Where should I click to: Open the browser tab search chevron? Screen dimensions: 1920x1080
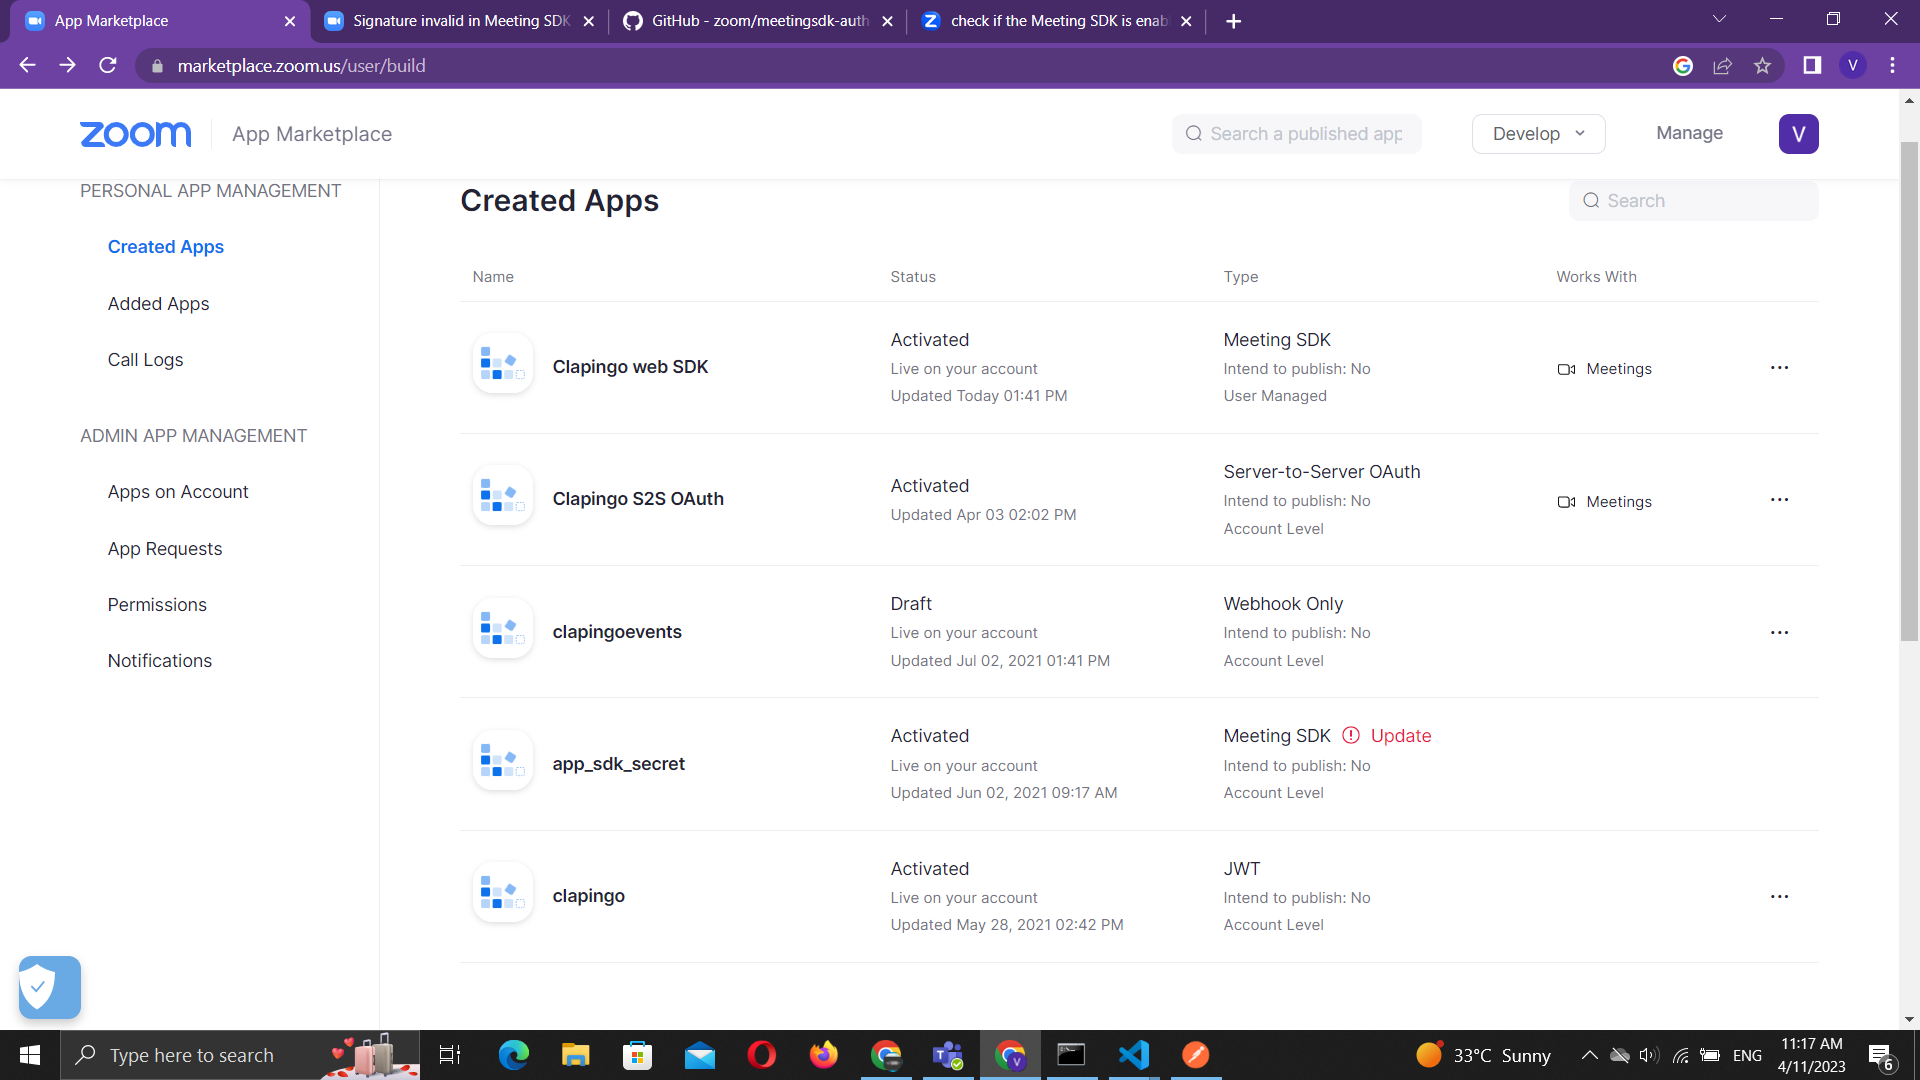point(1719,20)
